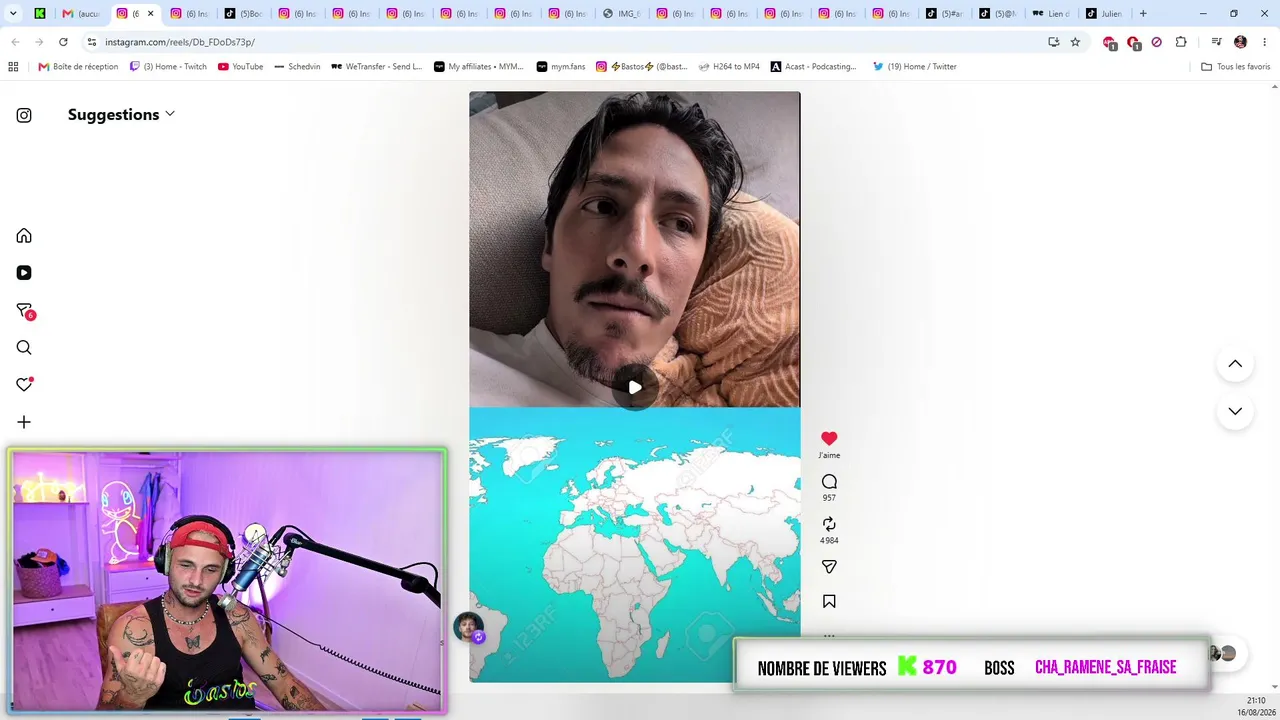Screen dimensions: 1280x720
Task: Expand the Suggestions dropdown
Action: tap(121, 114)
